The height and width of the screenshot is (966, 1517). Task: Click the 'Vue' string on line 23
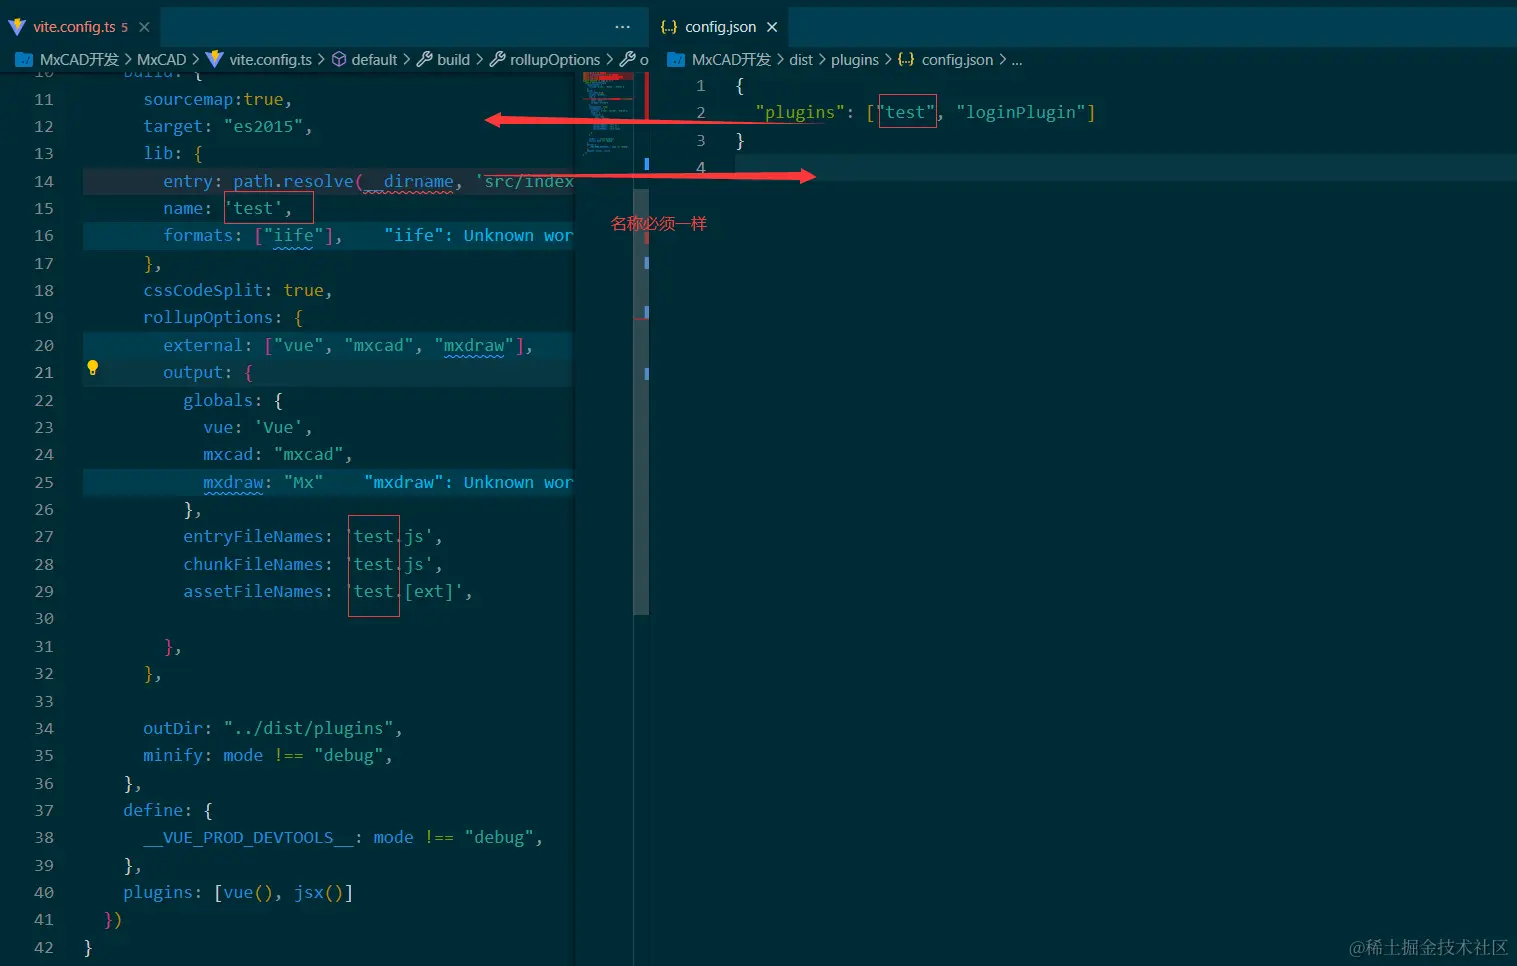pyautogui.click(x=278, y=427)
